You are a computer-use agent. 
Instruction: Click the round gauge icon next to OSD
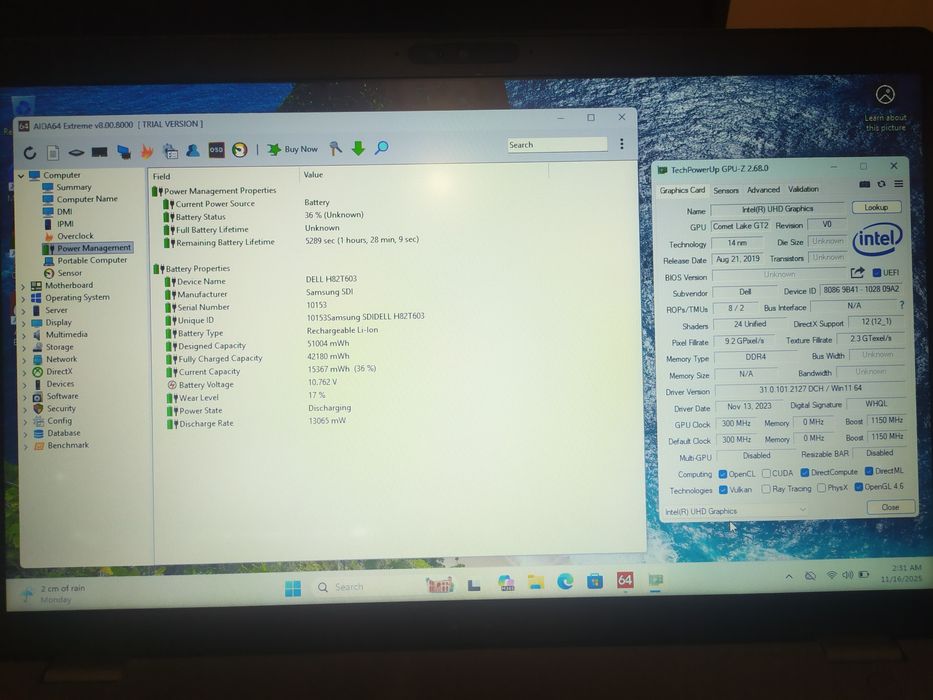pos(240,150)
